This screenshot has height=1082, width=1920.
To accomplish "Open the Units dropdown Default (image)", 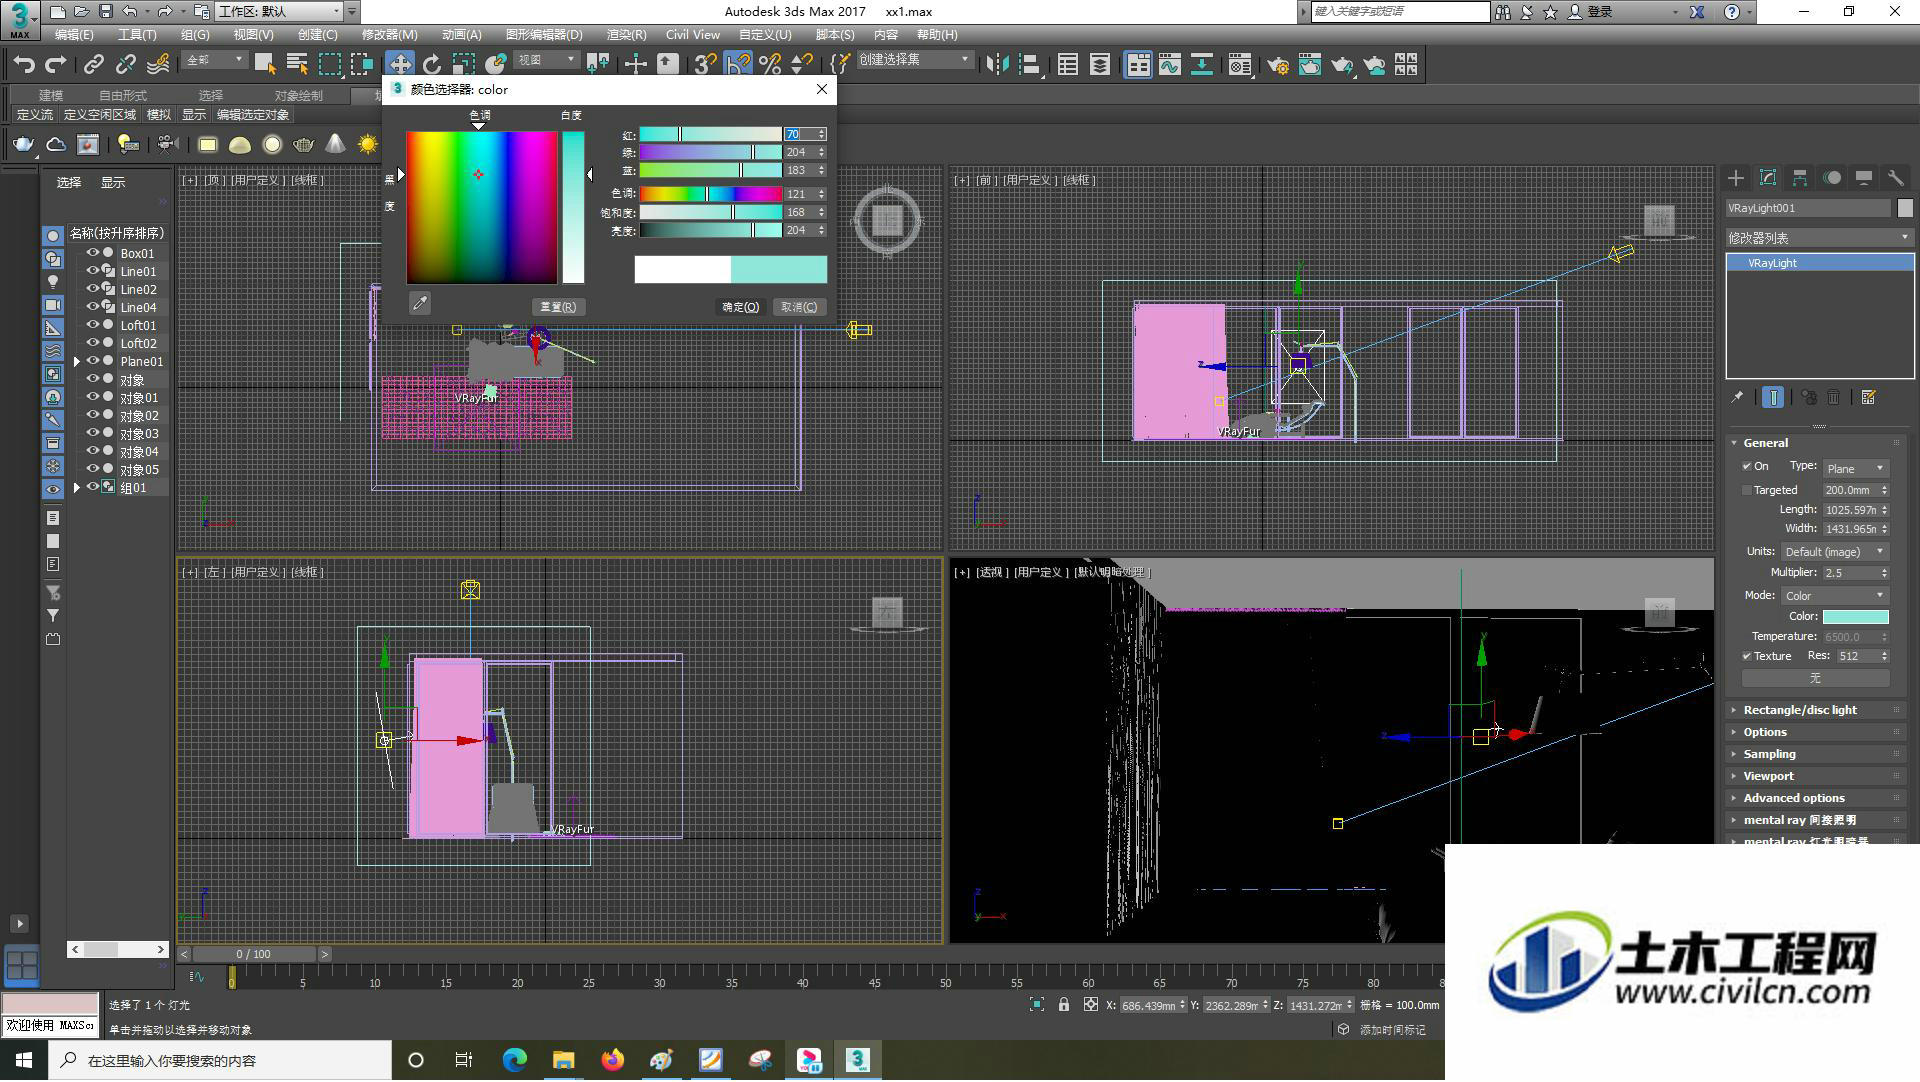I will point(1835,552).
